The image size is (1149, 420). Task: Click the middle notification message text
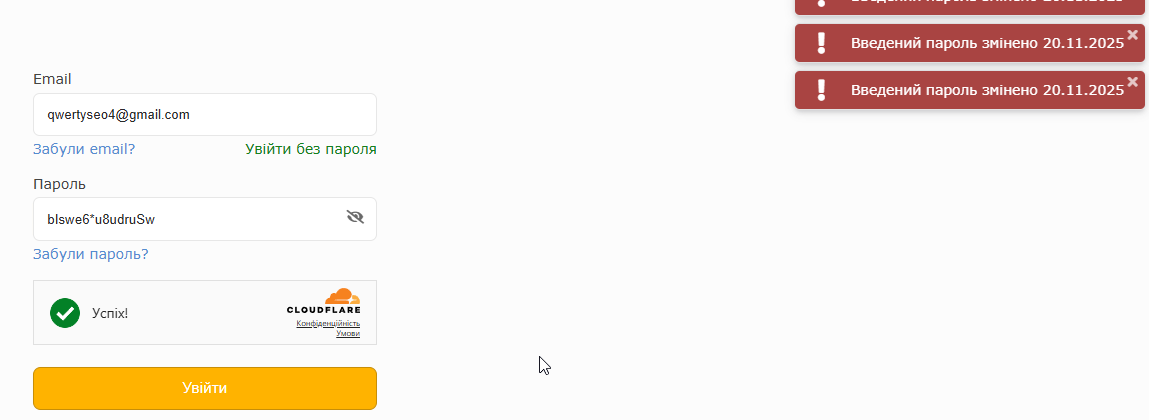click(x=987, y=43)
